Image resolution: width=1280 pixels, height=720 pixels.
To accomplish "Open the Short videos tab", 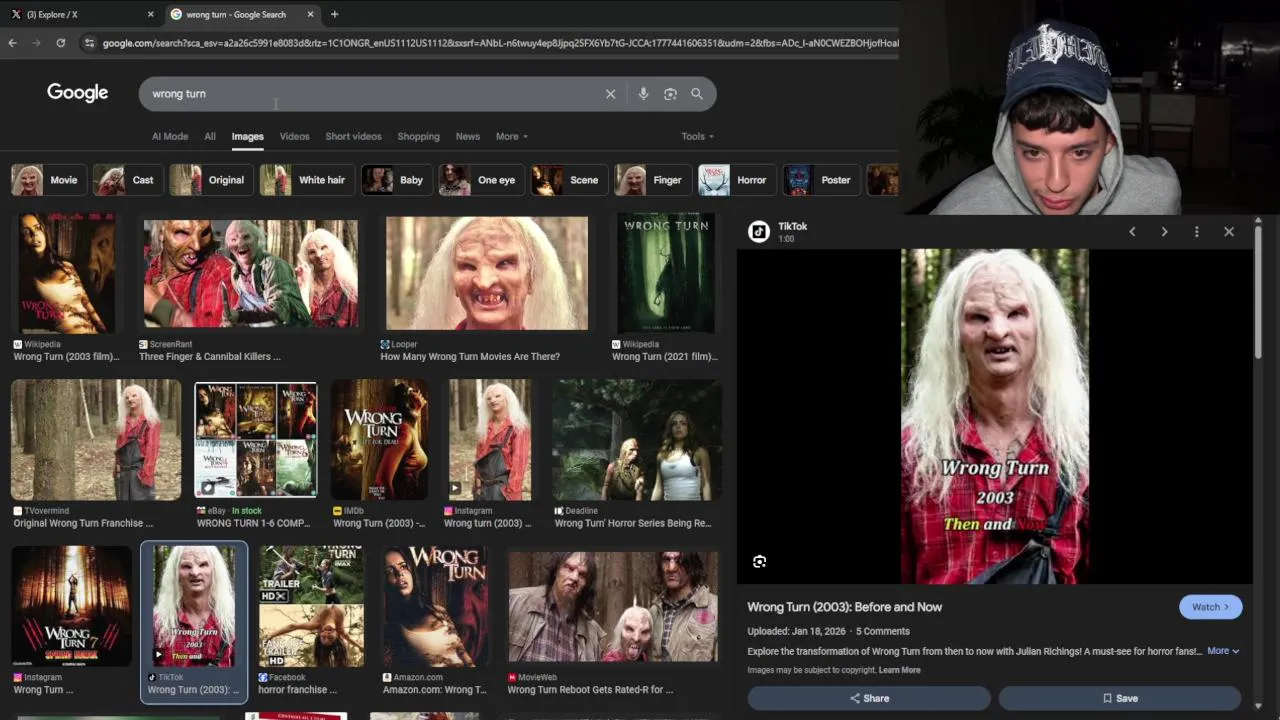I will coord(353,136).
